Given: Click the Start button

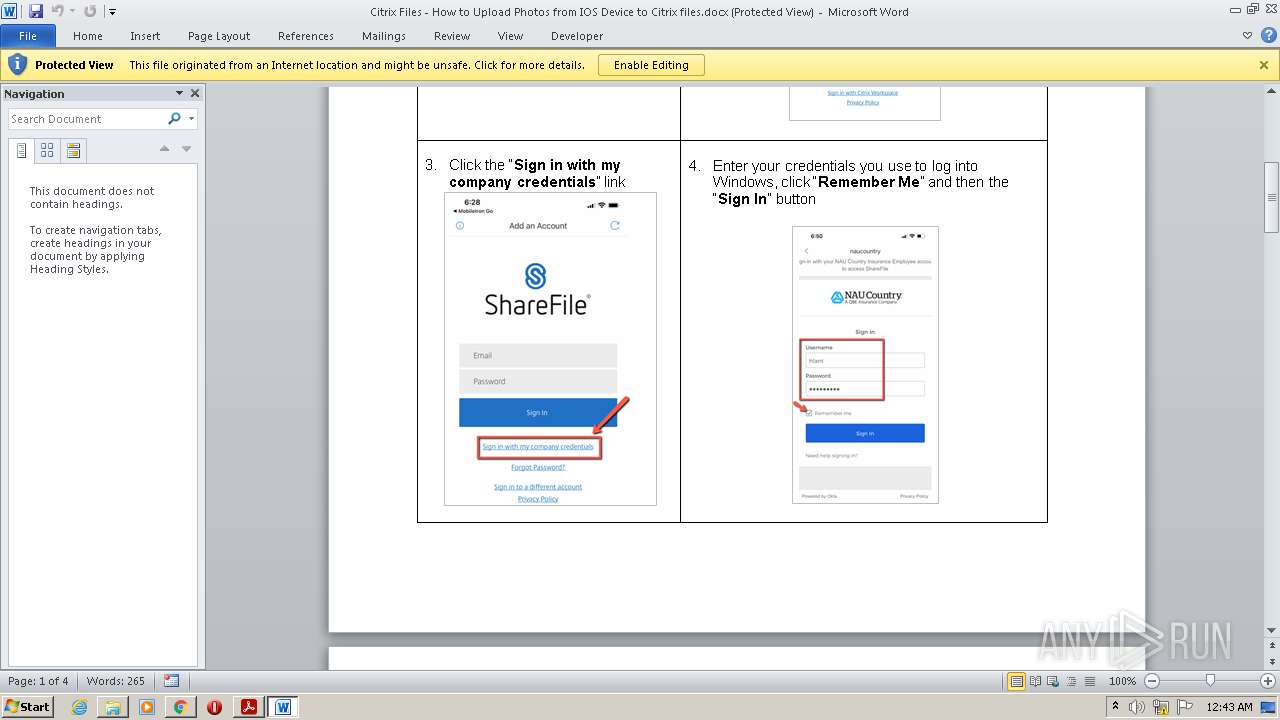Looking at the screenshot, I should (27, 706).
